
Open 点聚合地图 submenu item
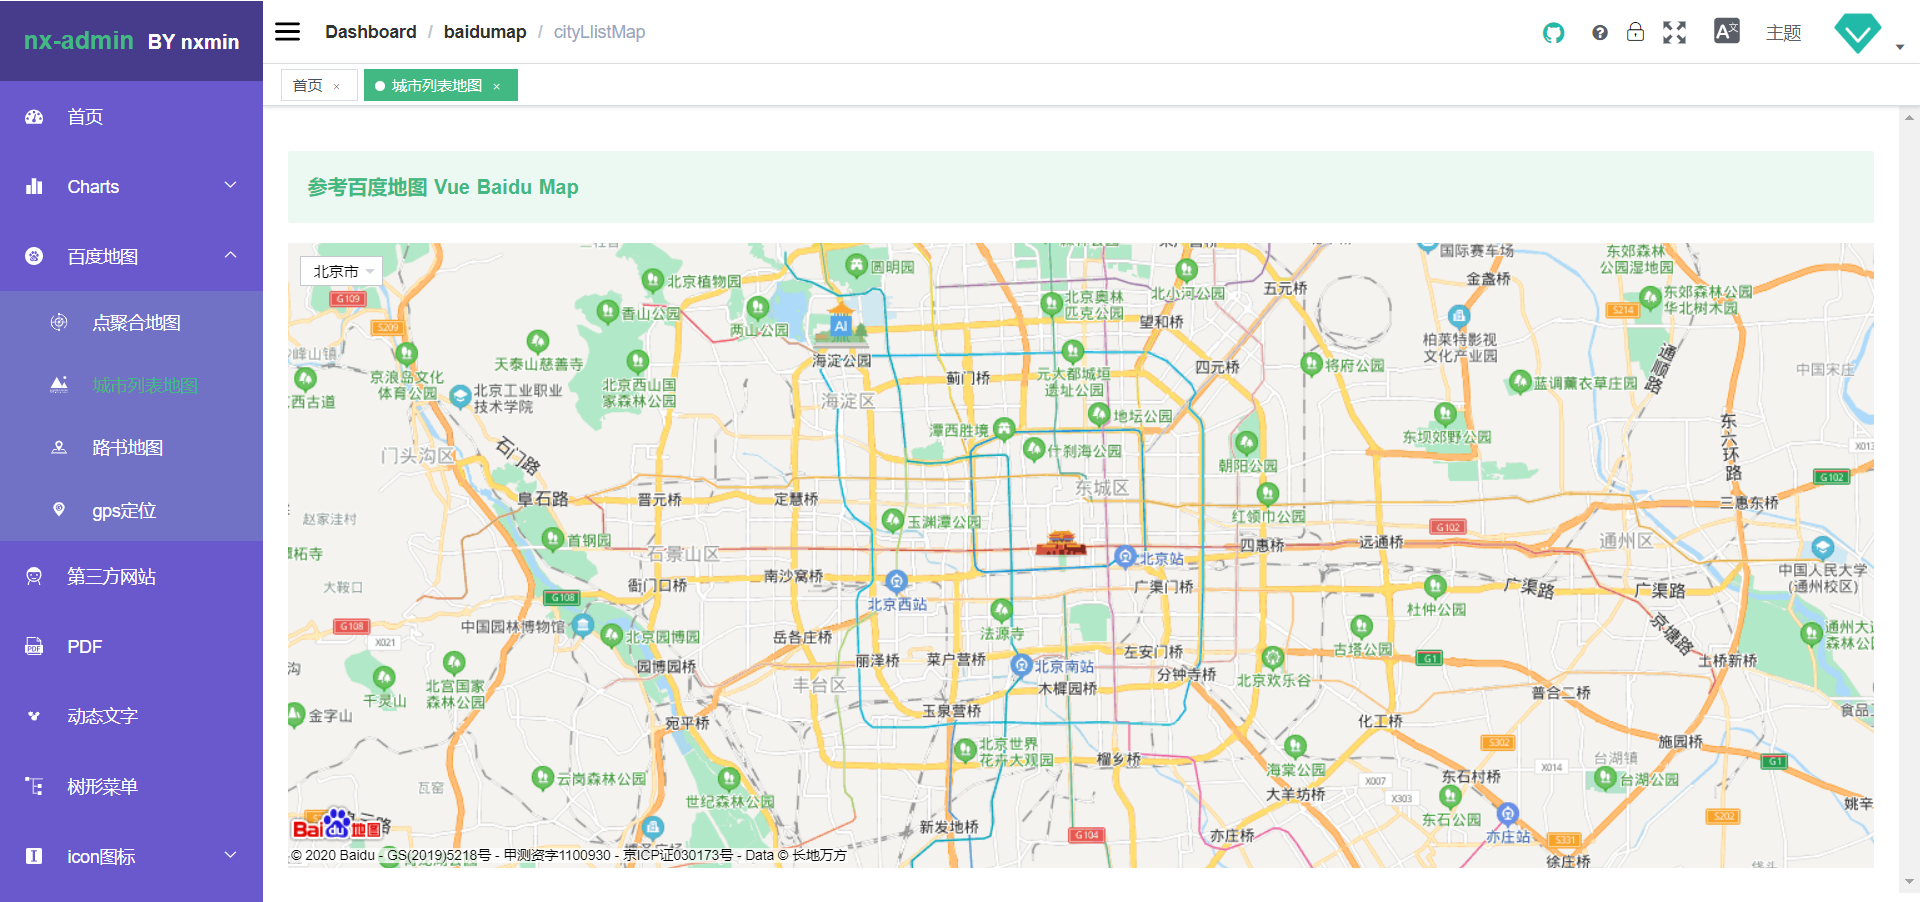point(131,323)
